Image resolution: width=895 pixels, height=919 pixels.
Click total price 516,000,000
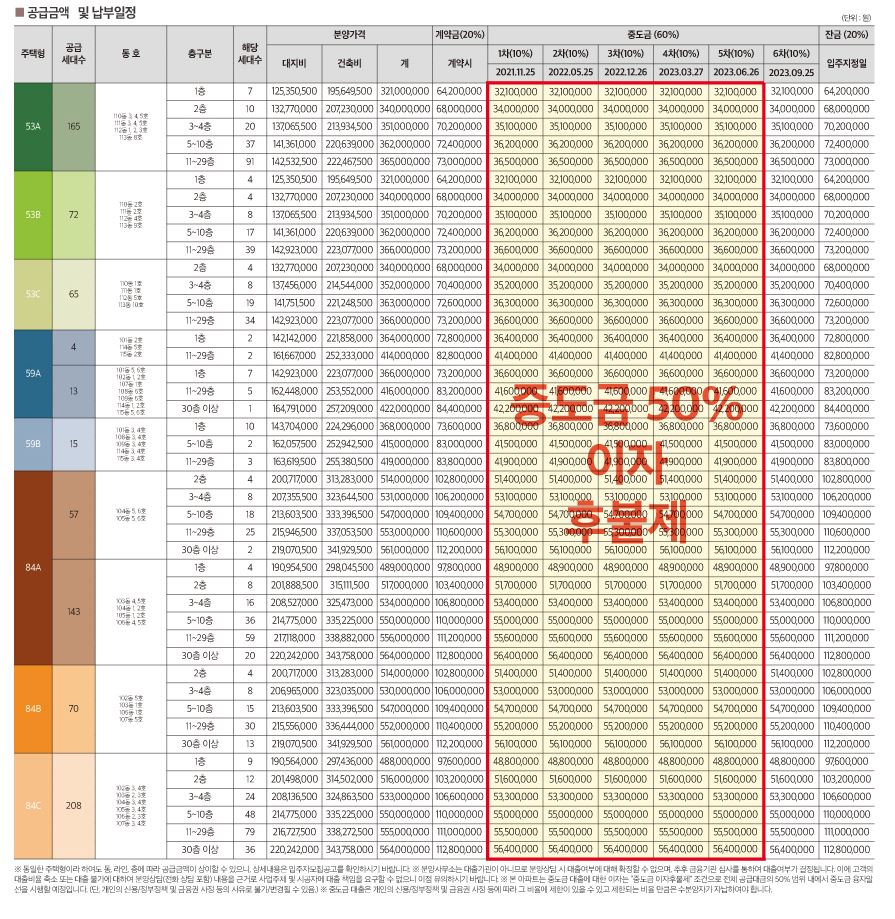(404, 779)
